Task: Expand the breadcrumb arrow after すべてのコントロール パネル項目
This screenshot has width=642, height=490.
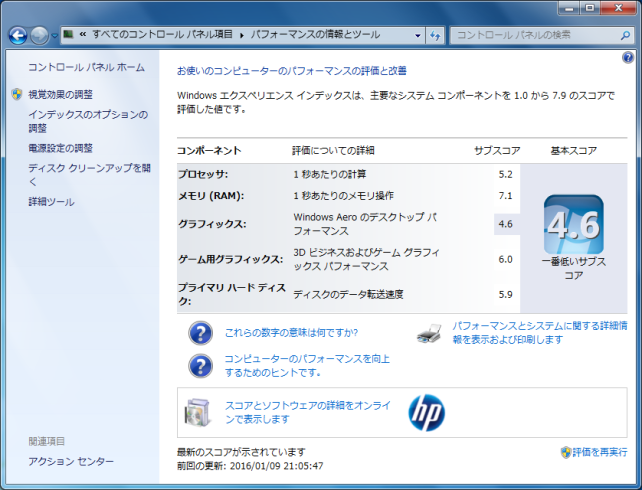Action: point(242,35)
